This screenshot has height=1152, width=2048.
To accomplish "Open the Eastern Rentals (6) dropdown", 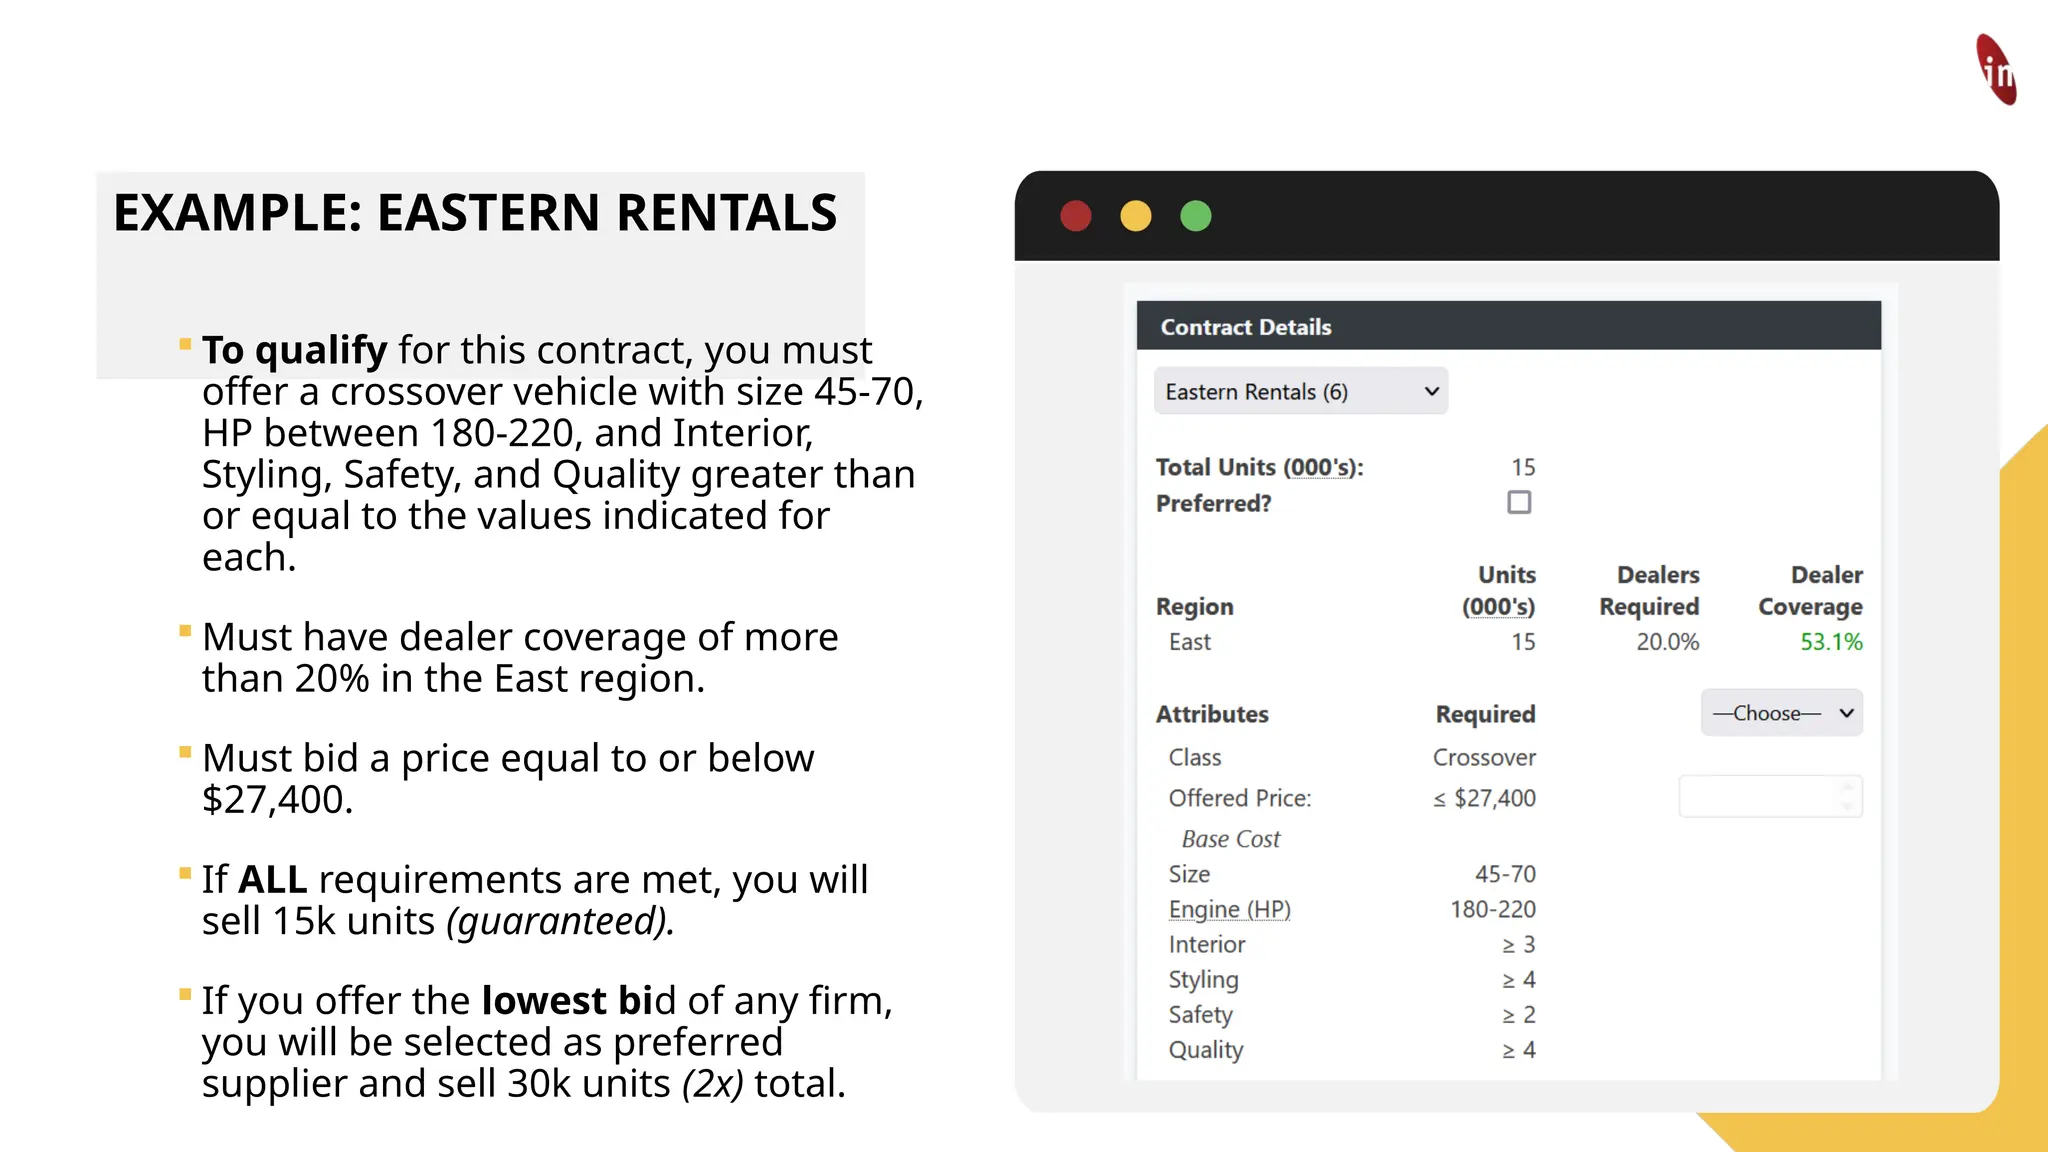I will pos(1301,391).
